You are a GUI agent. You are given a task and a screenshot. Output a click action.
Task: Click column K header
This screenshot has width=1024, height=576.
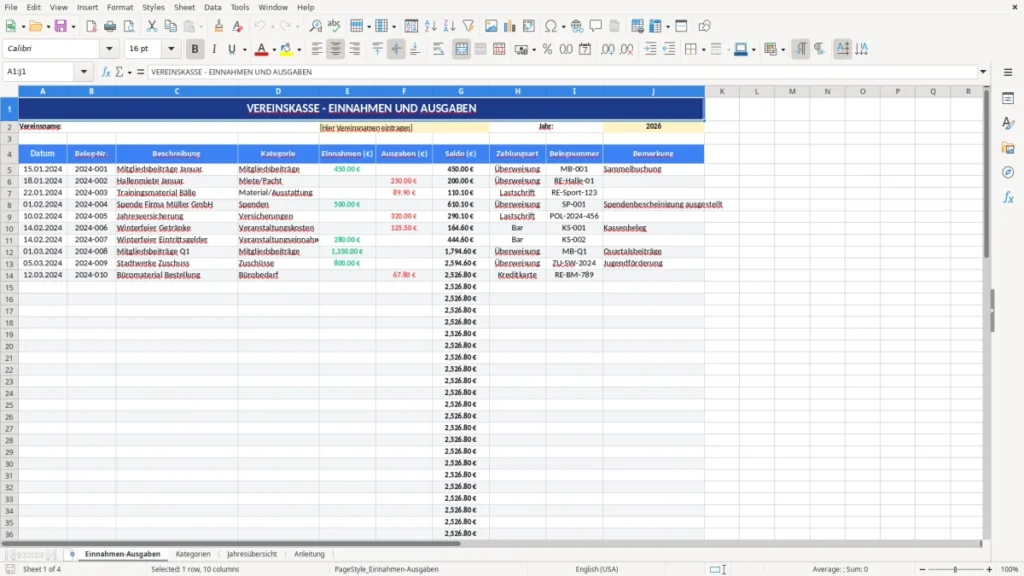pos(722,91)
